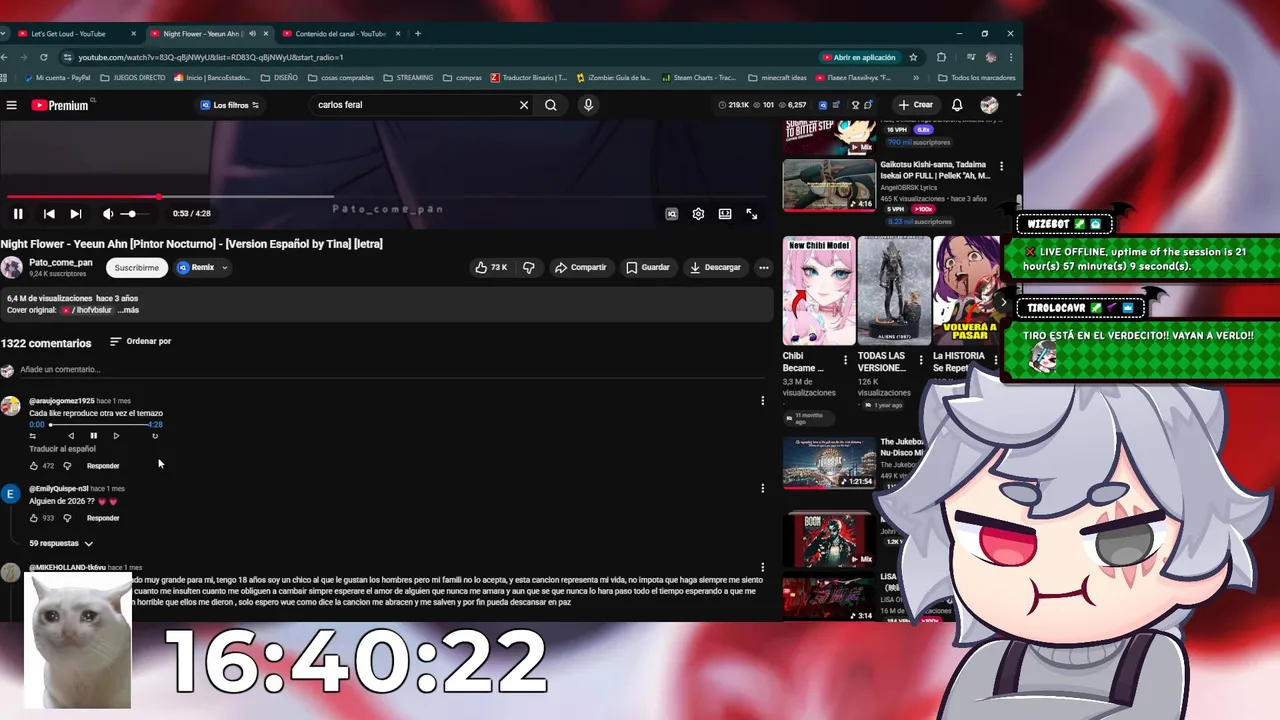Switch to 'Contenido del canal - YouTube' tab
Screen dimensions: 1280x720
coord(340,34)
